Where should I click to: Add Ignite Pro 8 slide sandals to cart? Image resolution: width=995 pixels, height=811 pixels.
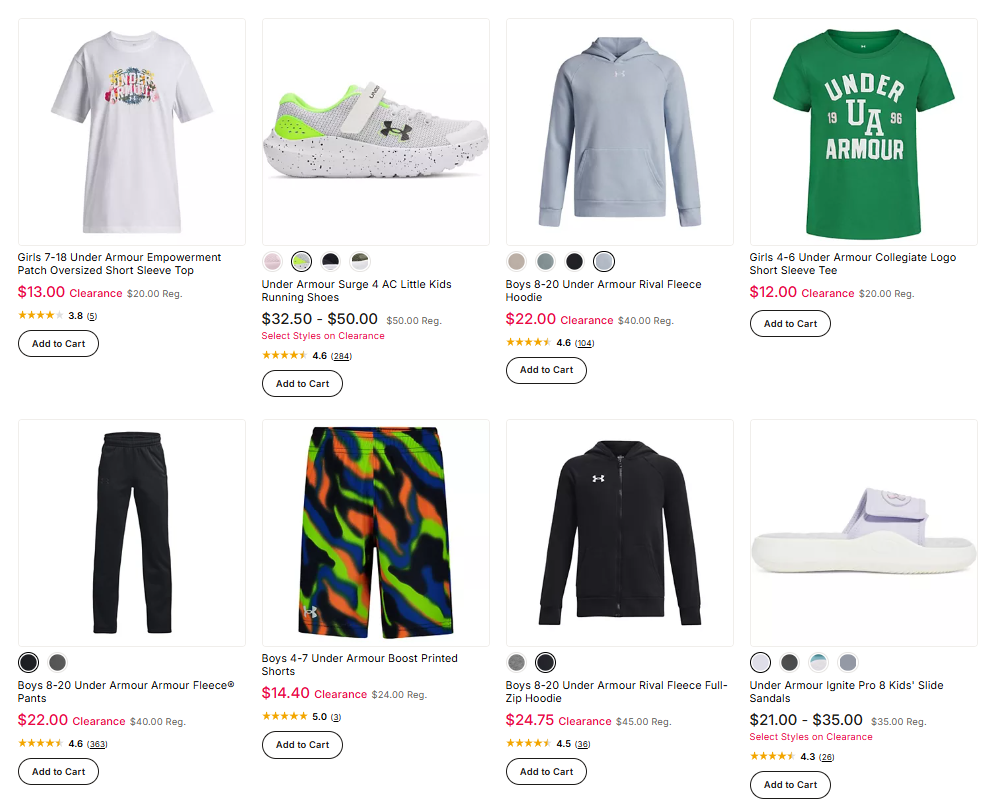[789, 784]
